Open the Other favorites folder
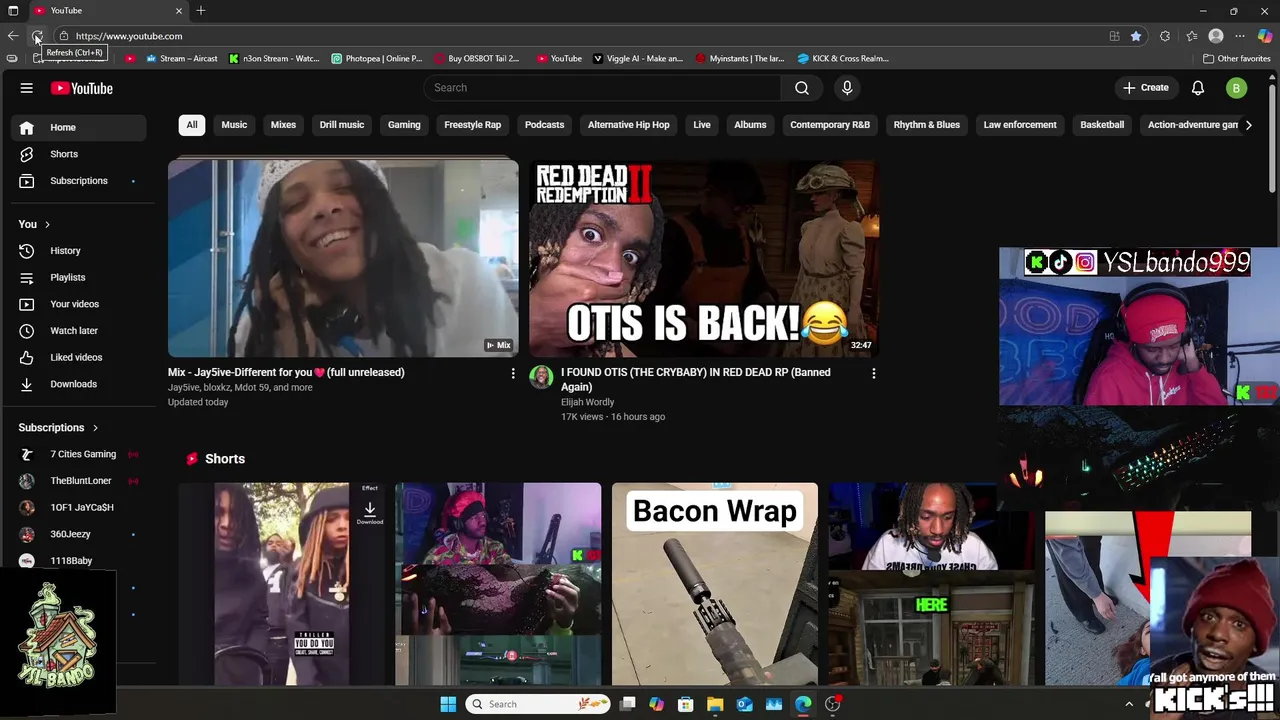The width and height of the screenshot is (1280, 720). 1237,59
